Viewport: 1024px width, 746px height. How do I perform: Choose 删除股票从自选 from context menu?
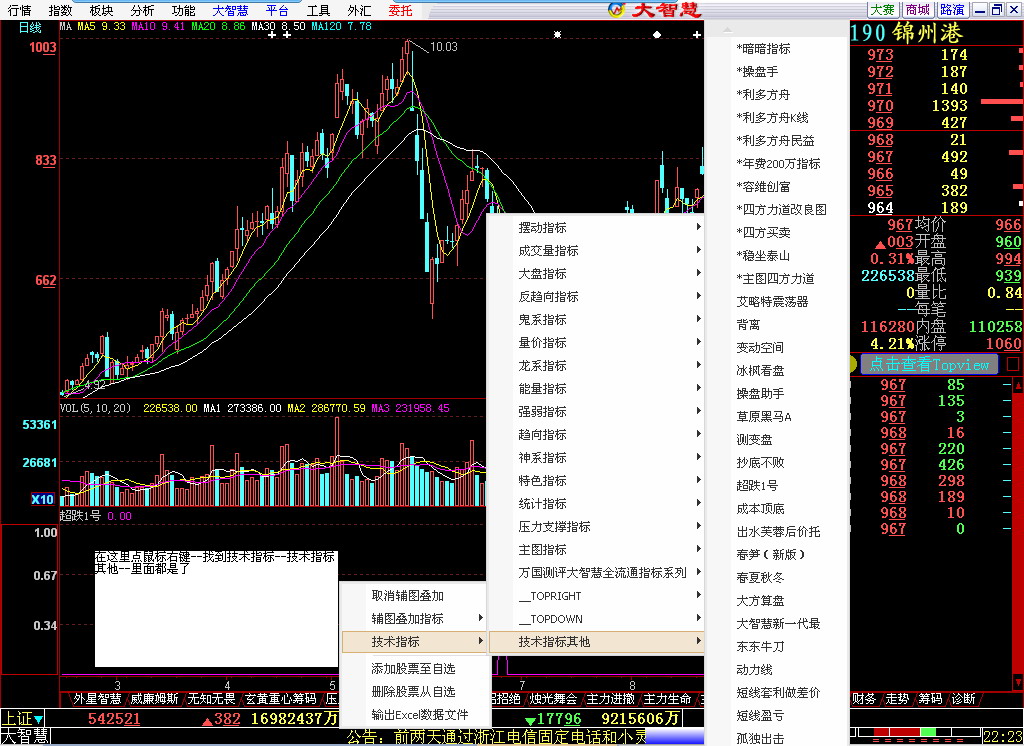[415, 692]
